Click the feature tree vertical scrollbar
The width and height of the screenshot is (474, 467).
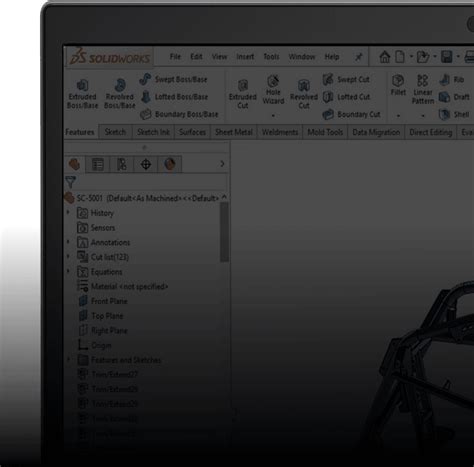tap(224, 232)
